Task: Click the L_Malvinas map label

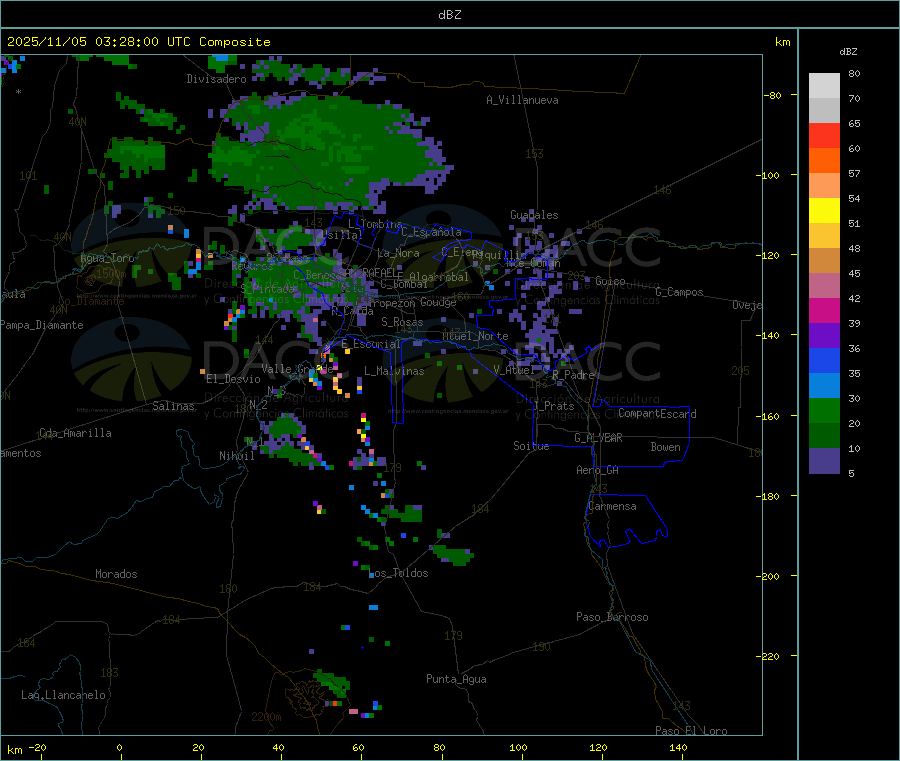Action: click(x=394, y=371)
